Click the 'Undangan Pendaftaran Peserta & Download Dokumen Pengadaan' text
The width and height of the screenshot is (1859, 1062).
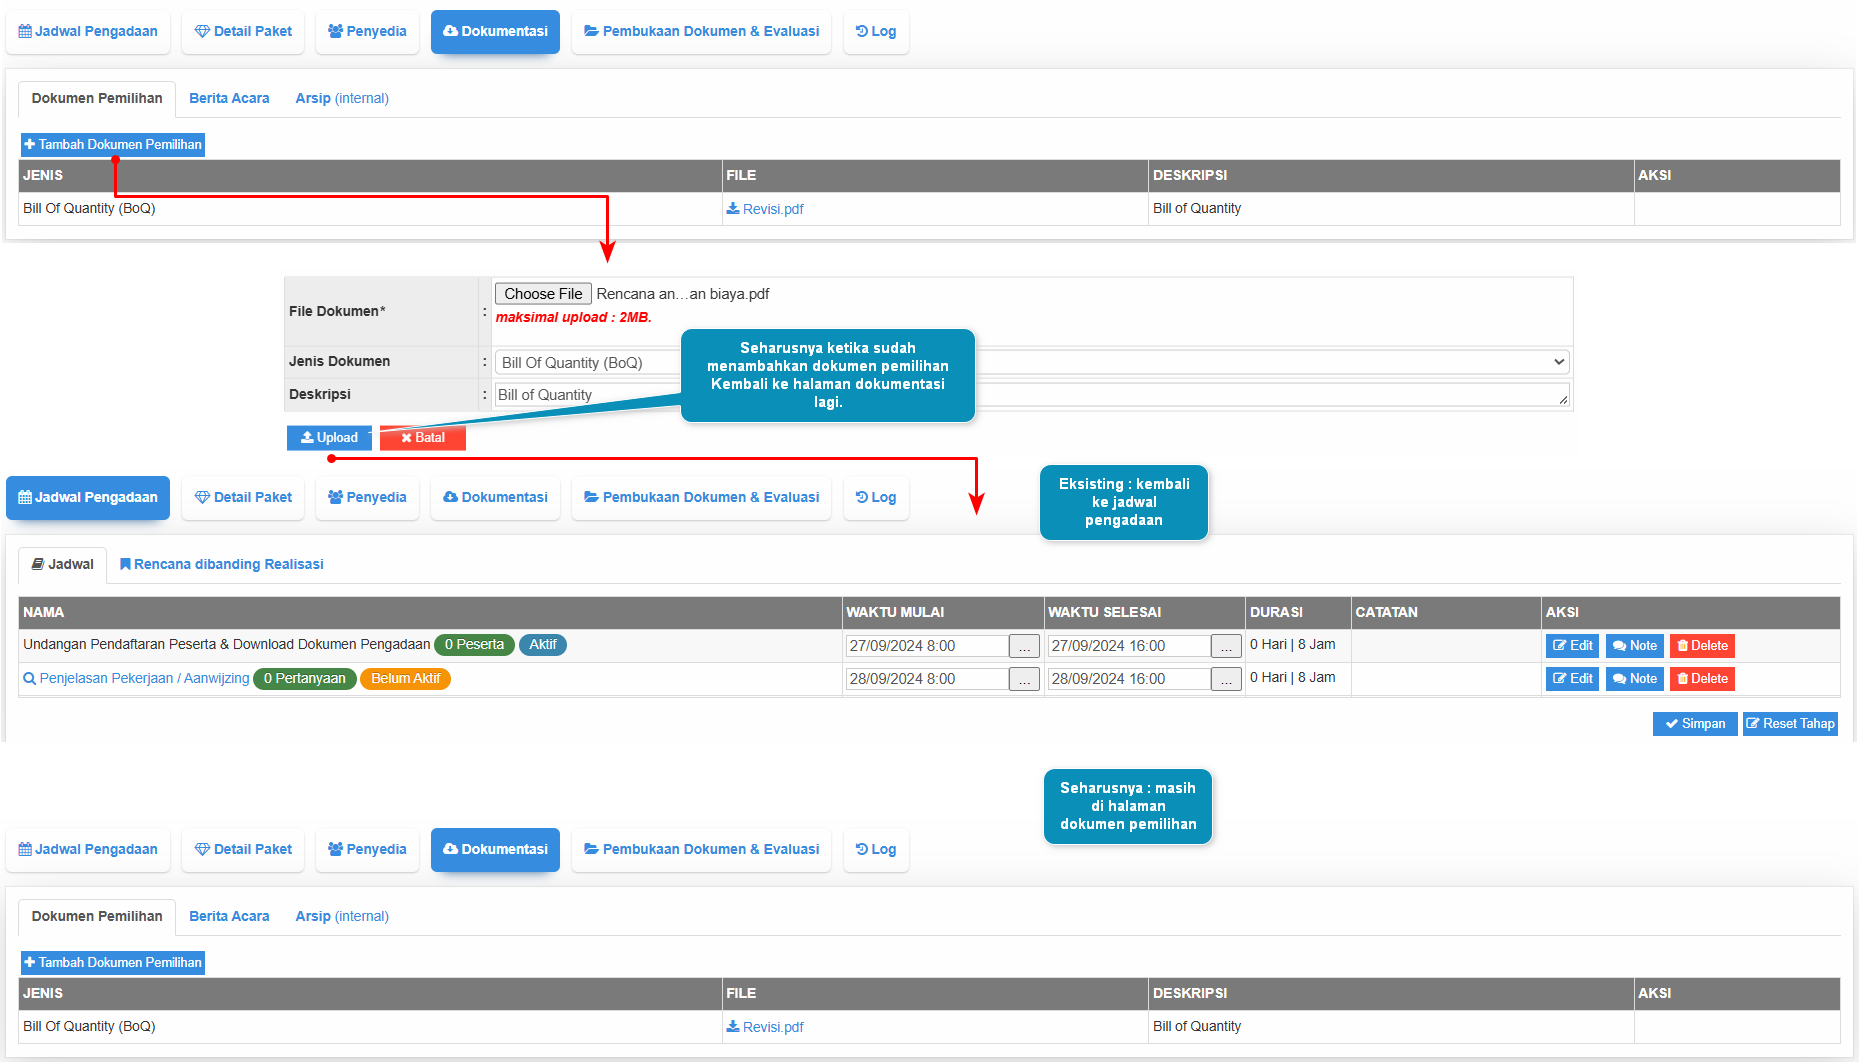pos(227,645)
